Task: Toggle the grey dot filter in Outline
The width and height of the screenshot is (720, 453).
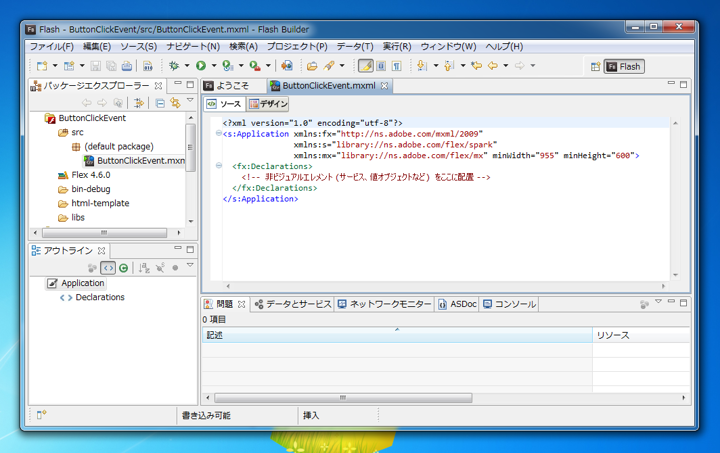Action: coord(175,268)
